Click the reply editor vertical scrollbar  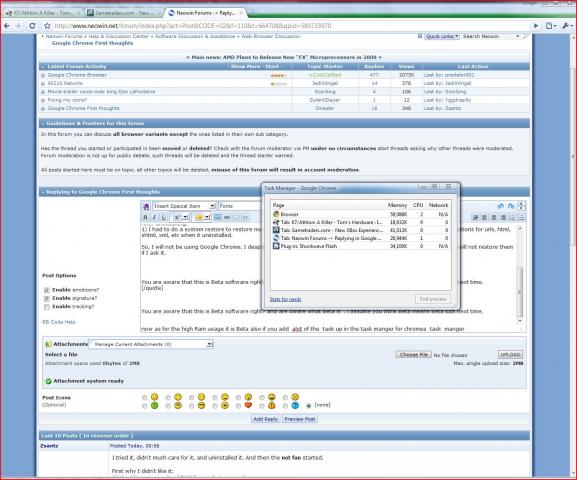click(x=520, y=274)
